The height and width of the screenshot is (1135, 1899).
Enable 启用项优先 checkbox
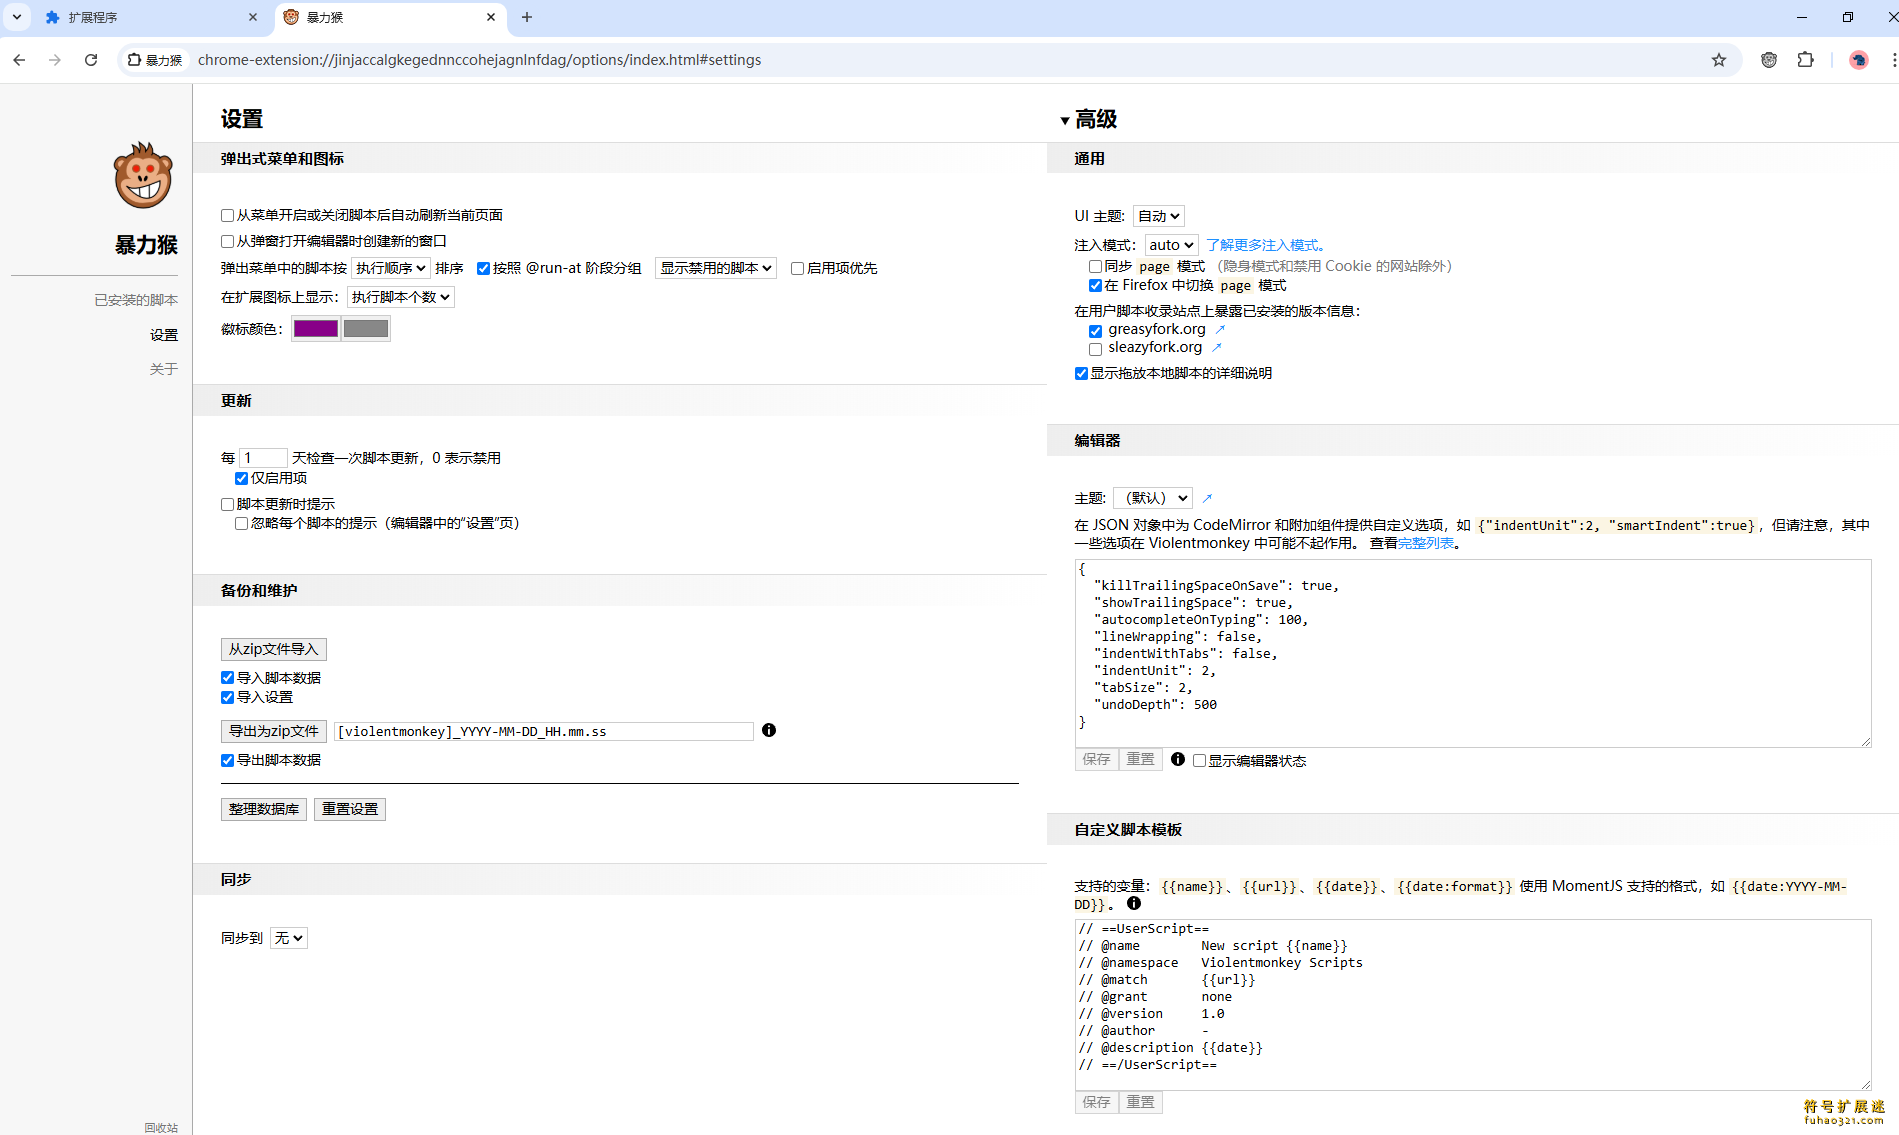(797, 268)
